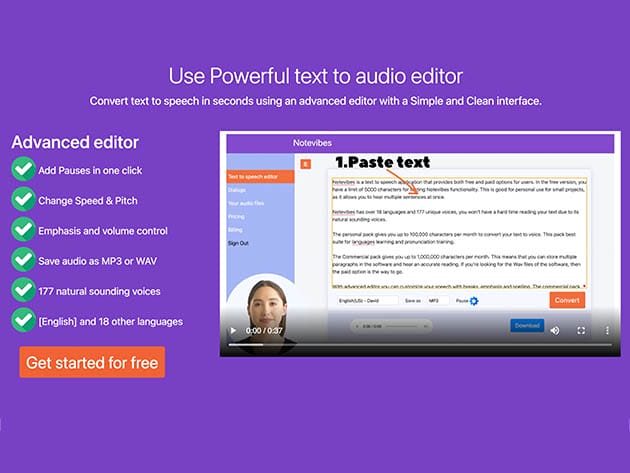
Task: Click the checkmark beside 177 natural sounding voices
Action: 23,290
